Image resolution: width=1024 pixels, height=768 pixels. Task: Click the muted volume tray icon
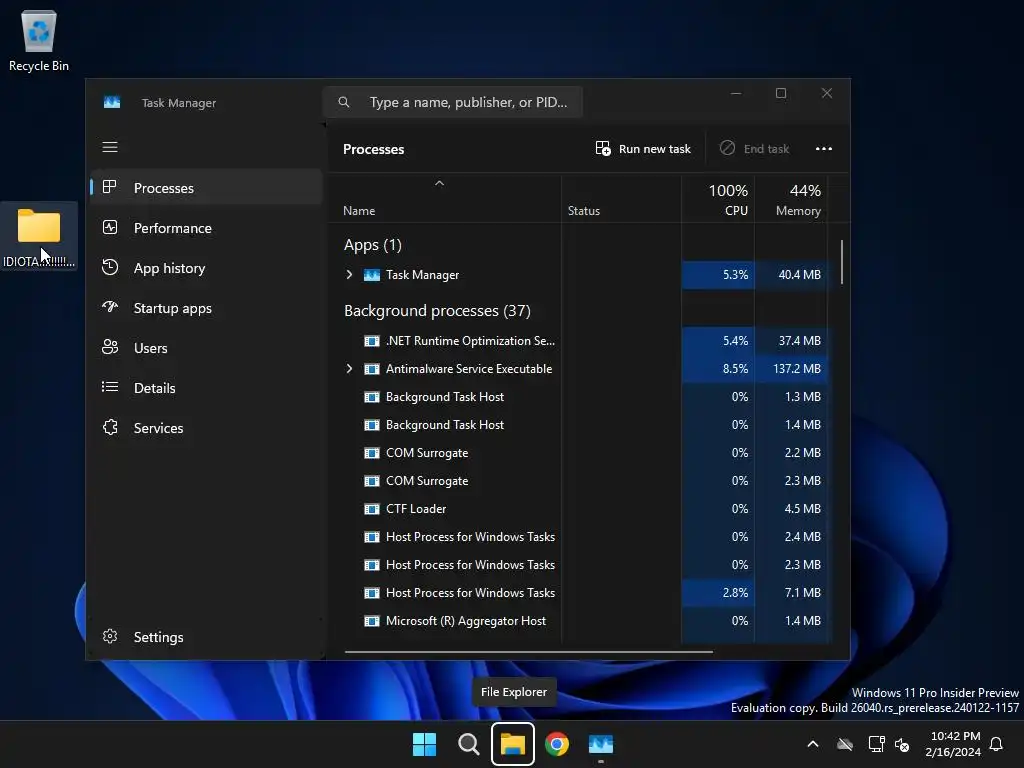[902, 744]
